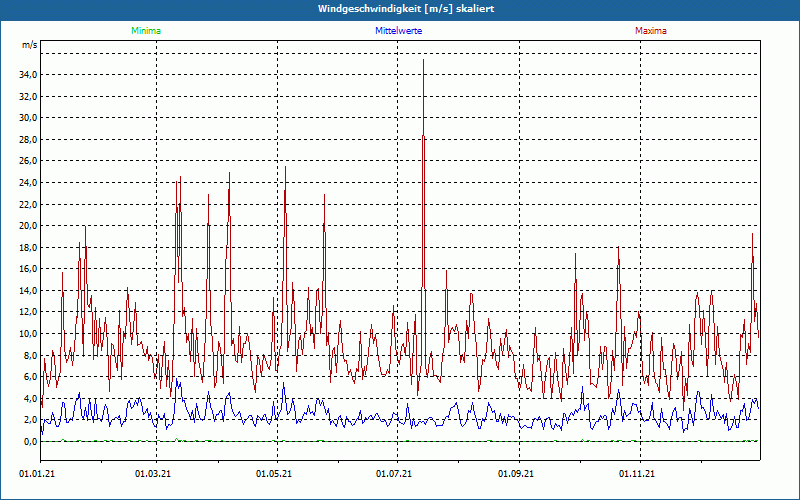Click the 18,0 y-axis value
This screenshot has height=500, width=800.
(28, 247)
